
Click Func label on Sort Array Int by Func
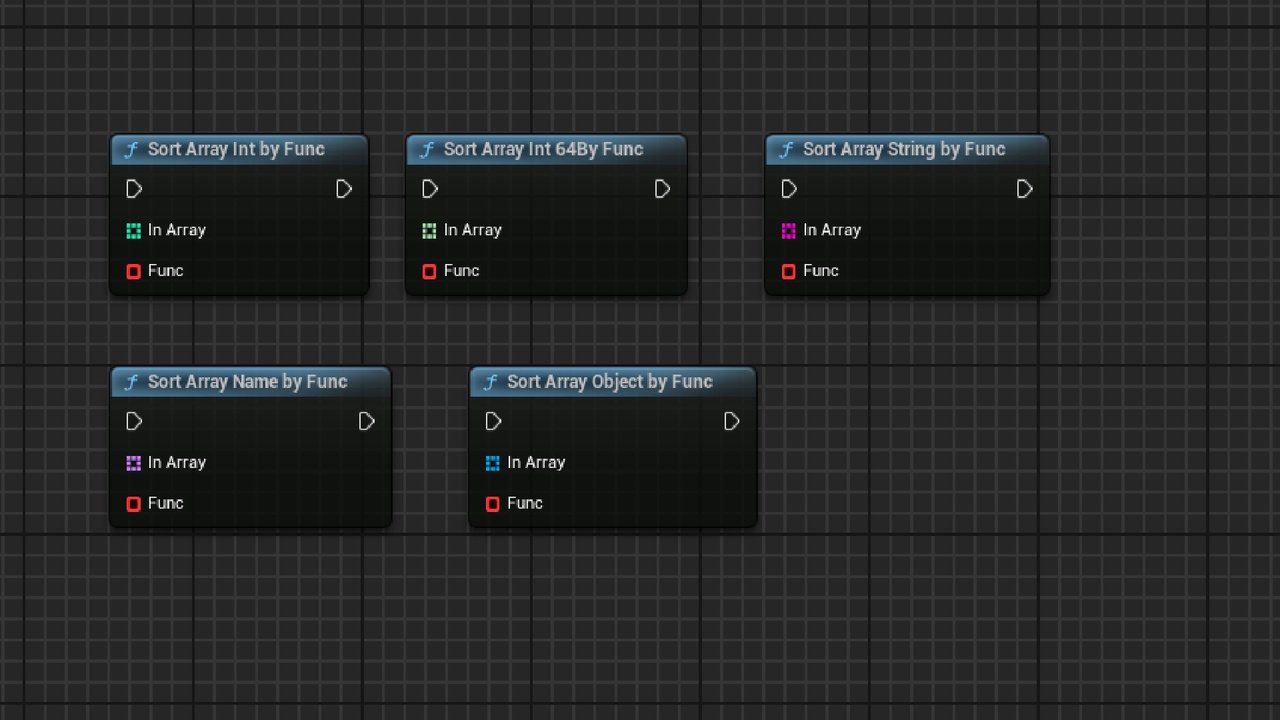click(x=166, y=270)
